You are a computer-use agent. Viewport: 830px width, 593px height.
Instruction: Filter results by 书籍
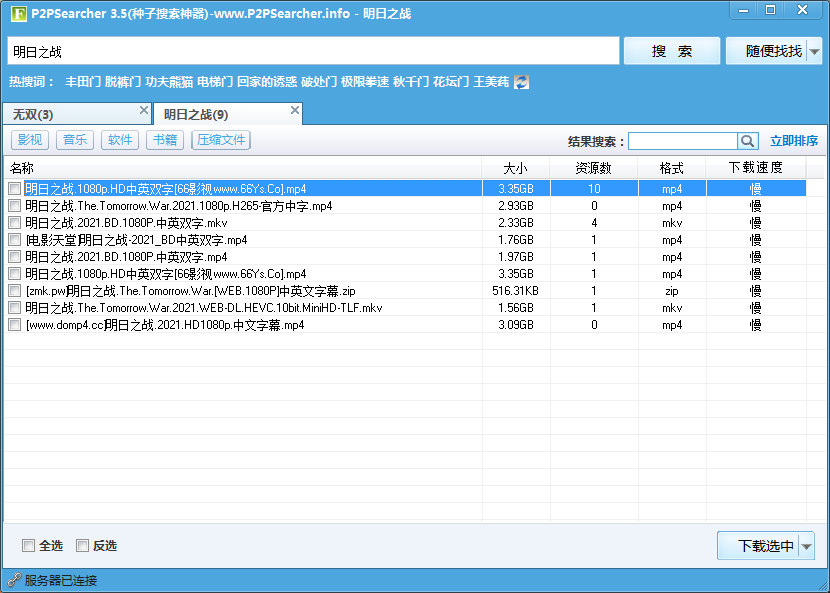[165, 140]
